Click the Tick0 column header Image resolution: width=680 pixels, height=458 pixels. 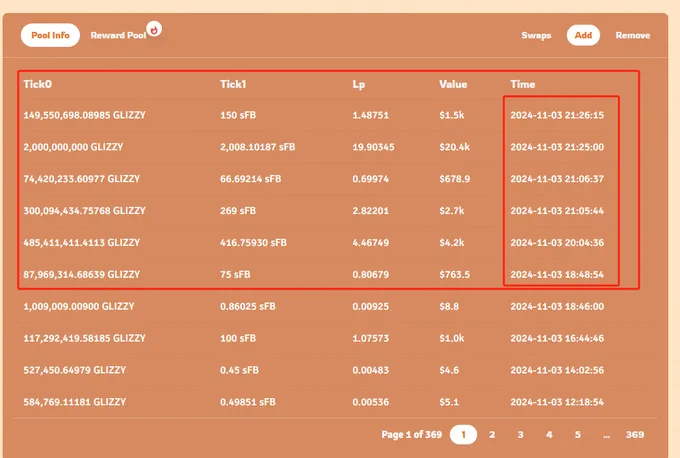[x=38, y=84]
